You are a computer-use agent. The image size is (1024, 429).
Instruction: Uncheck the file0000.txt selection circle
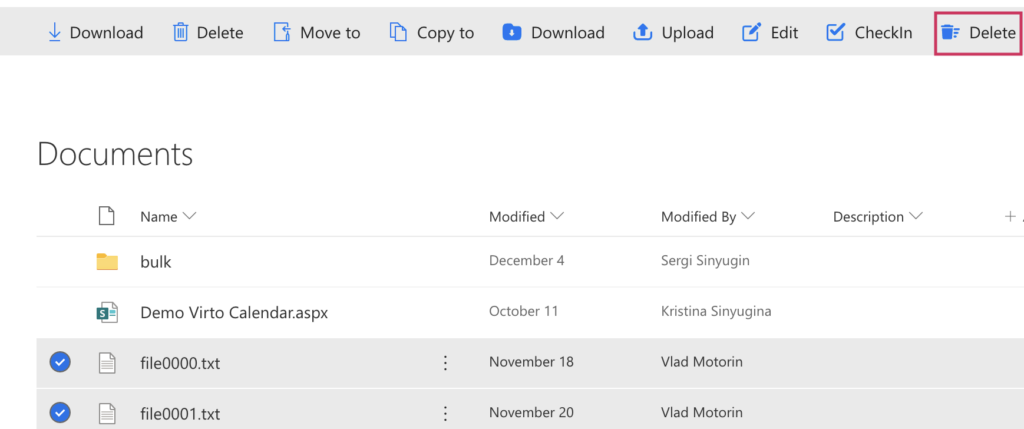(x=60, y=362)
